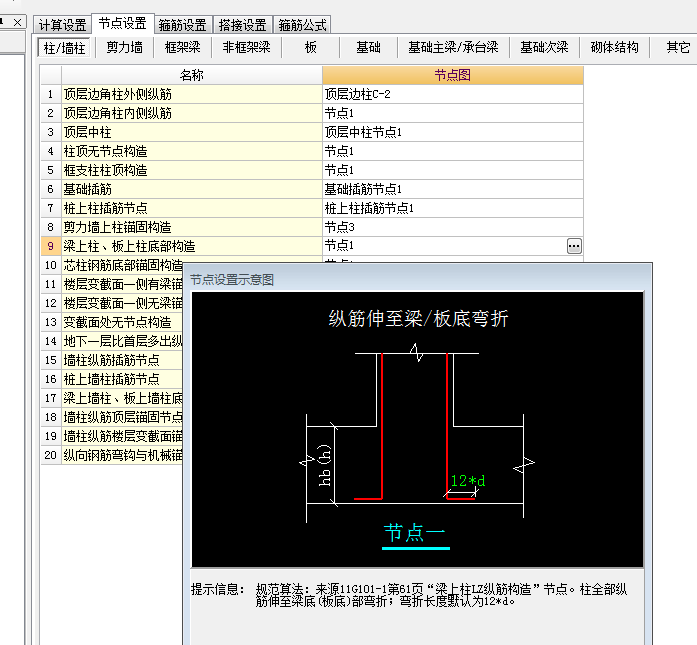Select row 顶层边角柱内侧纵筋

coord(192,113)
